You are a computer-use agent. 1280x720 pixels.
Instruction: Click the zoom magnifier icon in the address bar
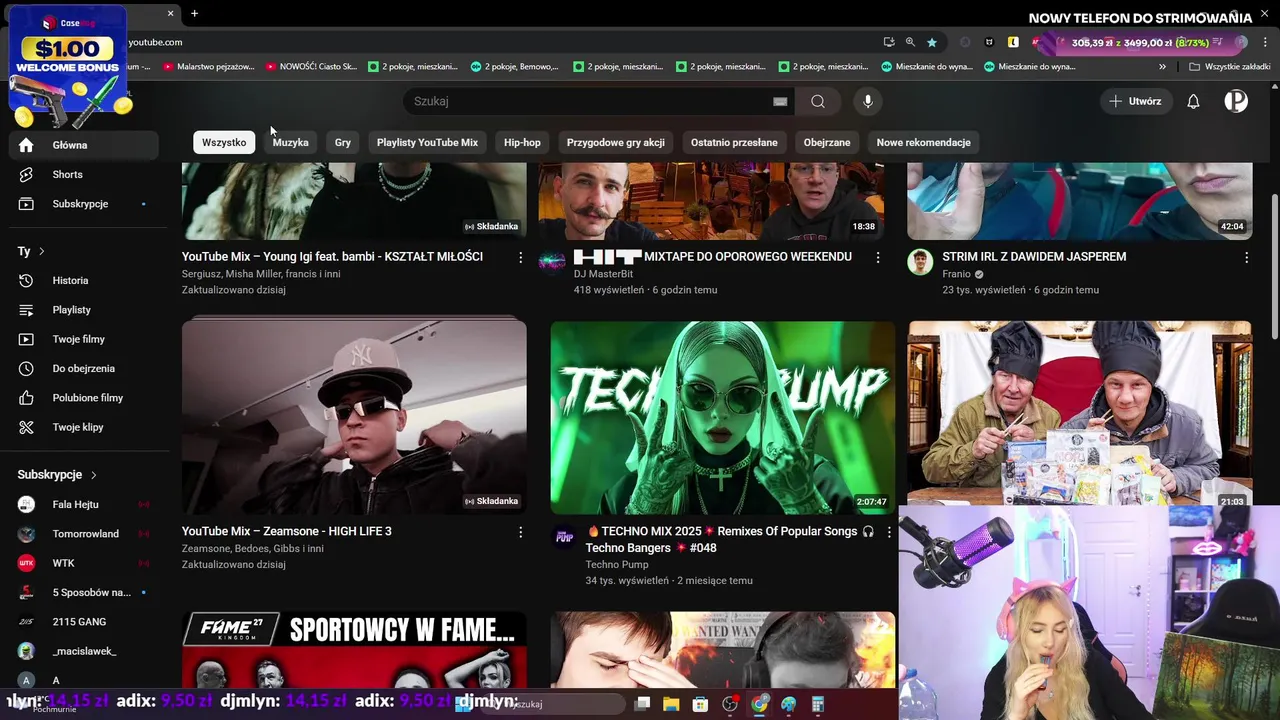click(910, 42)
